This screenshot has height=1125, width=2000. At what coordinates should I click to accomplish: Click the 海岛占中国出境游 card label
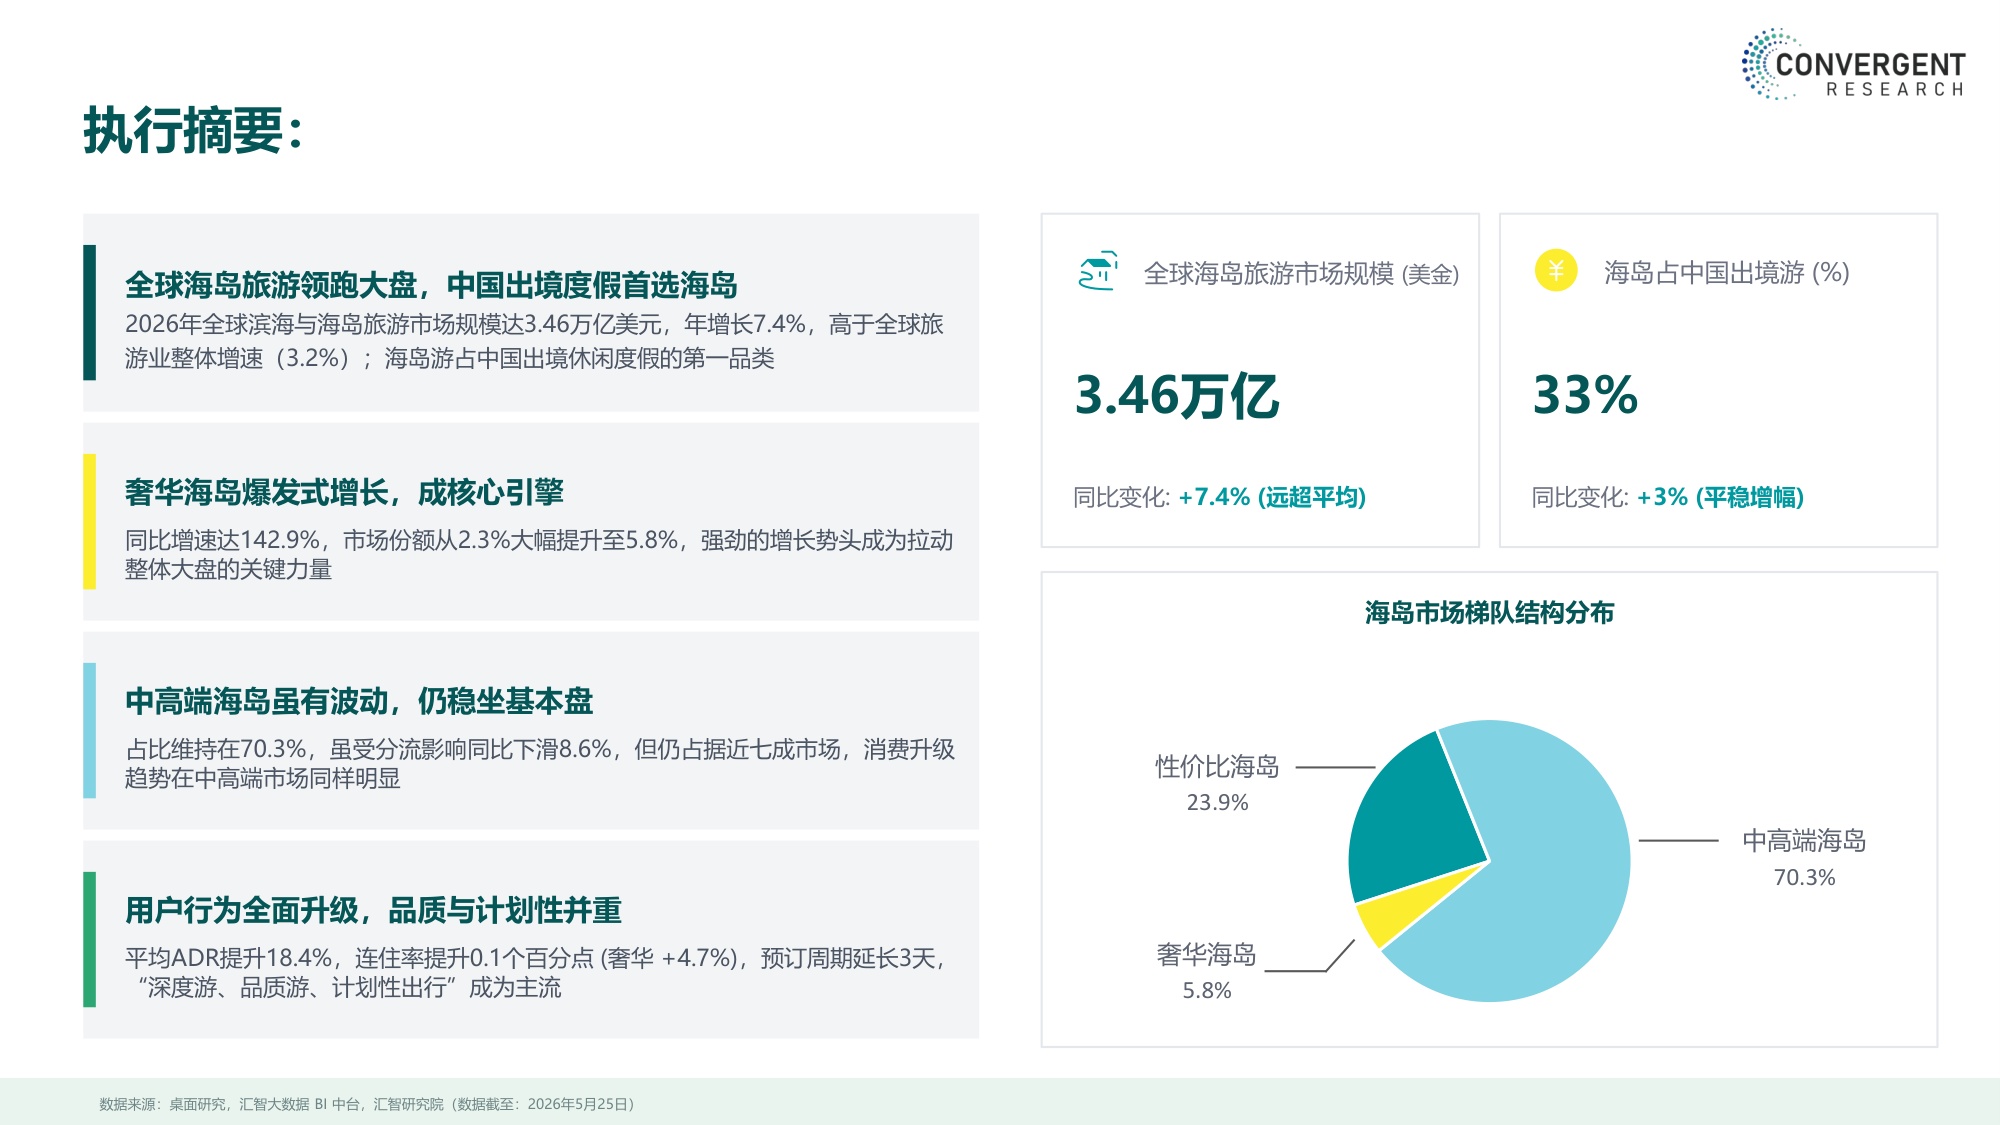click(x=1727, y=272)
